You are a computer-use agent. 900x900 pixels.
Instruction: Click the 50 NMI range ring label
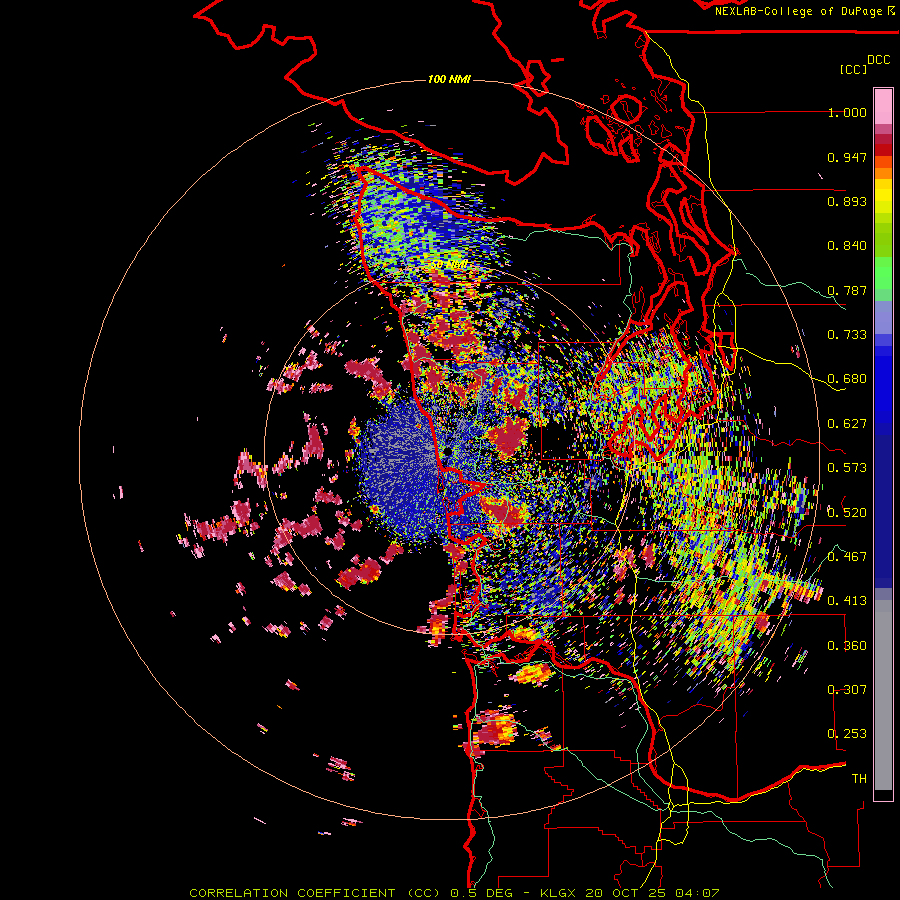(x=449, y=265)
